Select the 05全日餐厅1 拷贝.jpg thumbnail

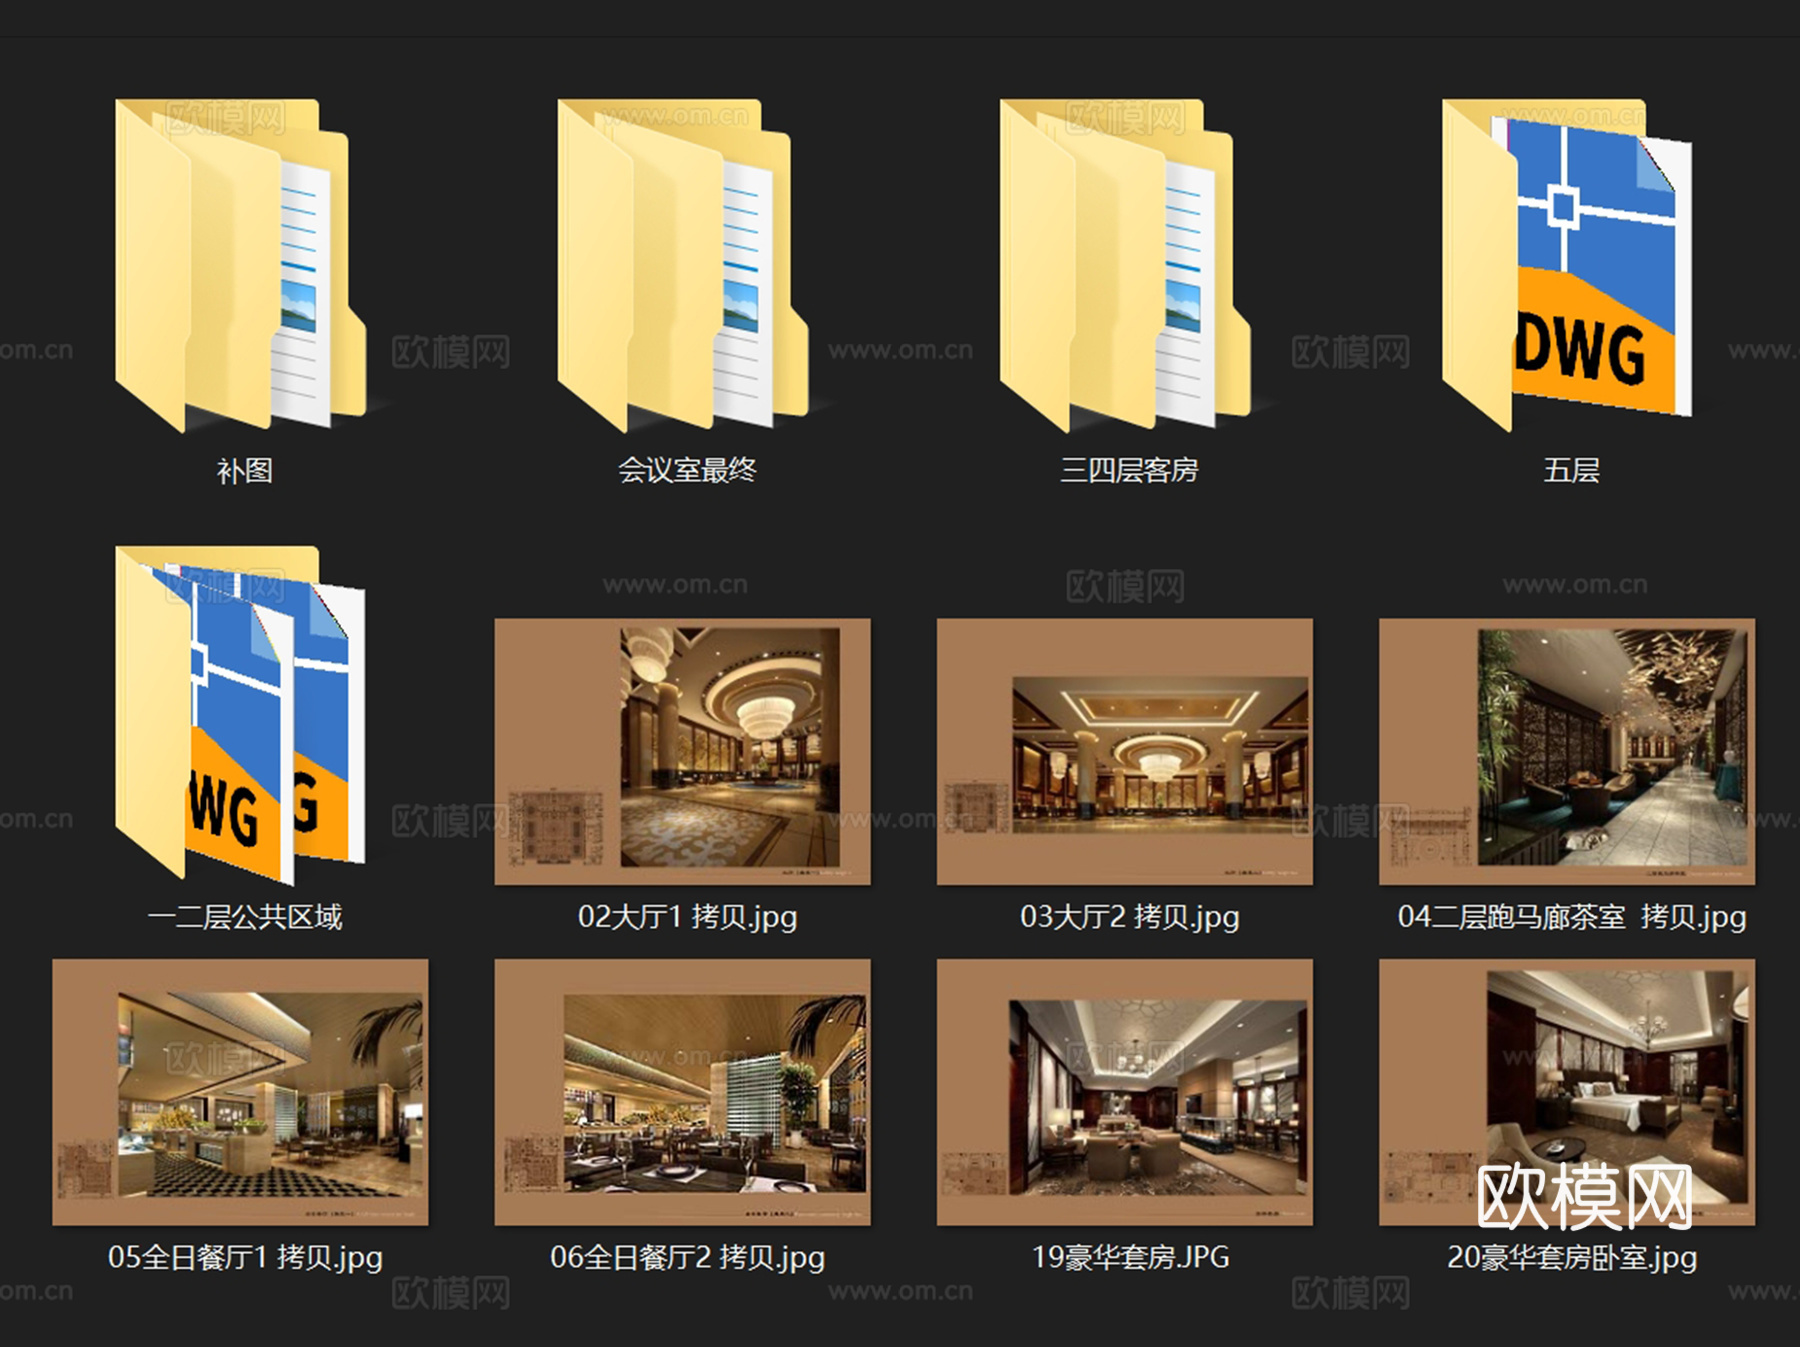[240, 1092]
